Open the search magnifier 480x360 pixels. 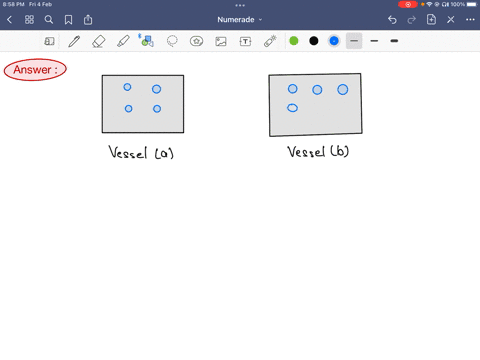(49, 20)
